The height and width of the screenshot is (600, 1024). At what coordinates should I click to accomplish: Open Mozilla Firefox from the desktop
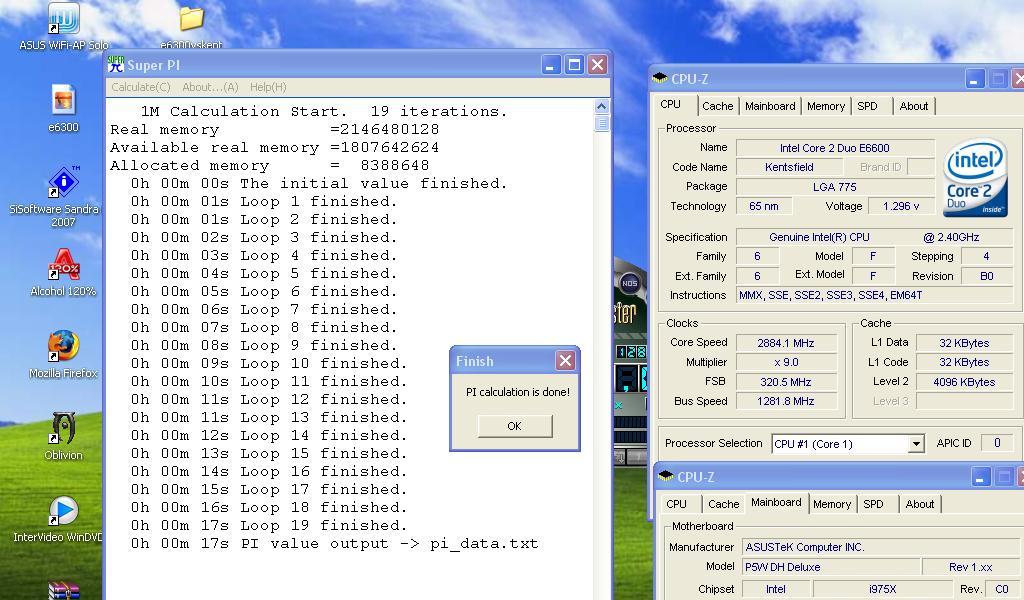click(63, 346)
